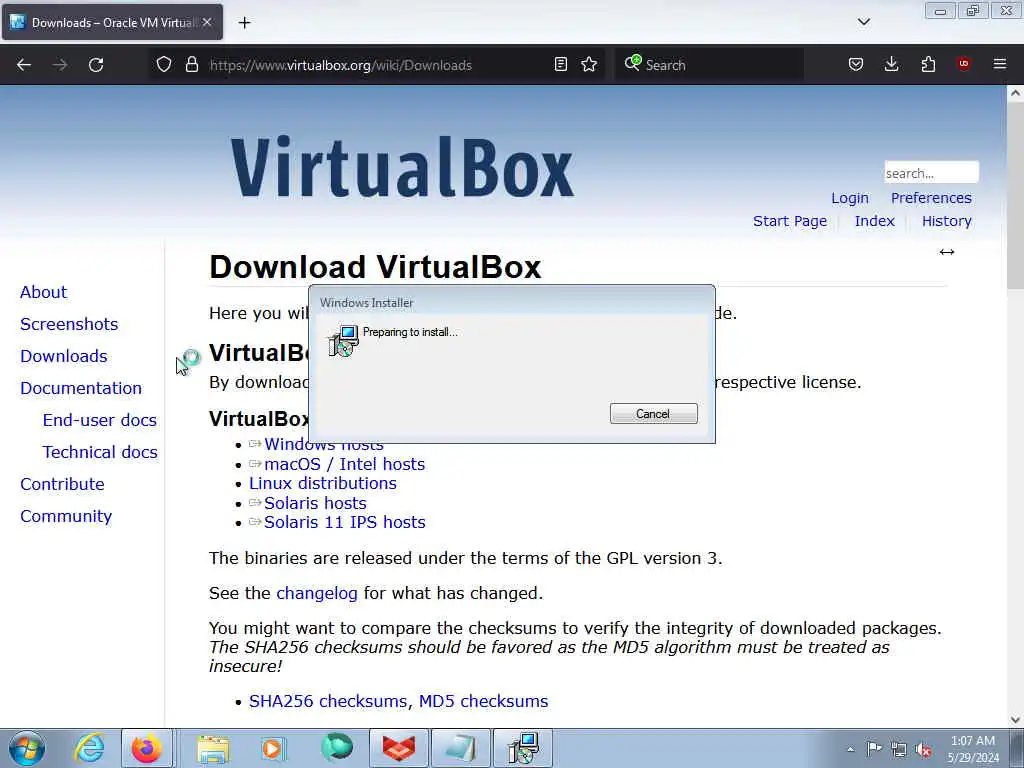The image size is (1024, 768).
Task: Open Documentation in the sidebar
Action: (x=80, y=388)
